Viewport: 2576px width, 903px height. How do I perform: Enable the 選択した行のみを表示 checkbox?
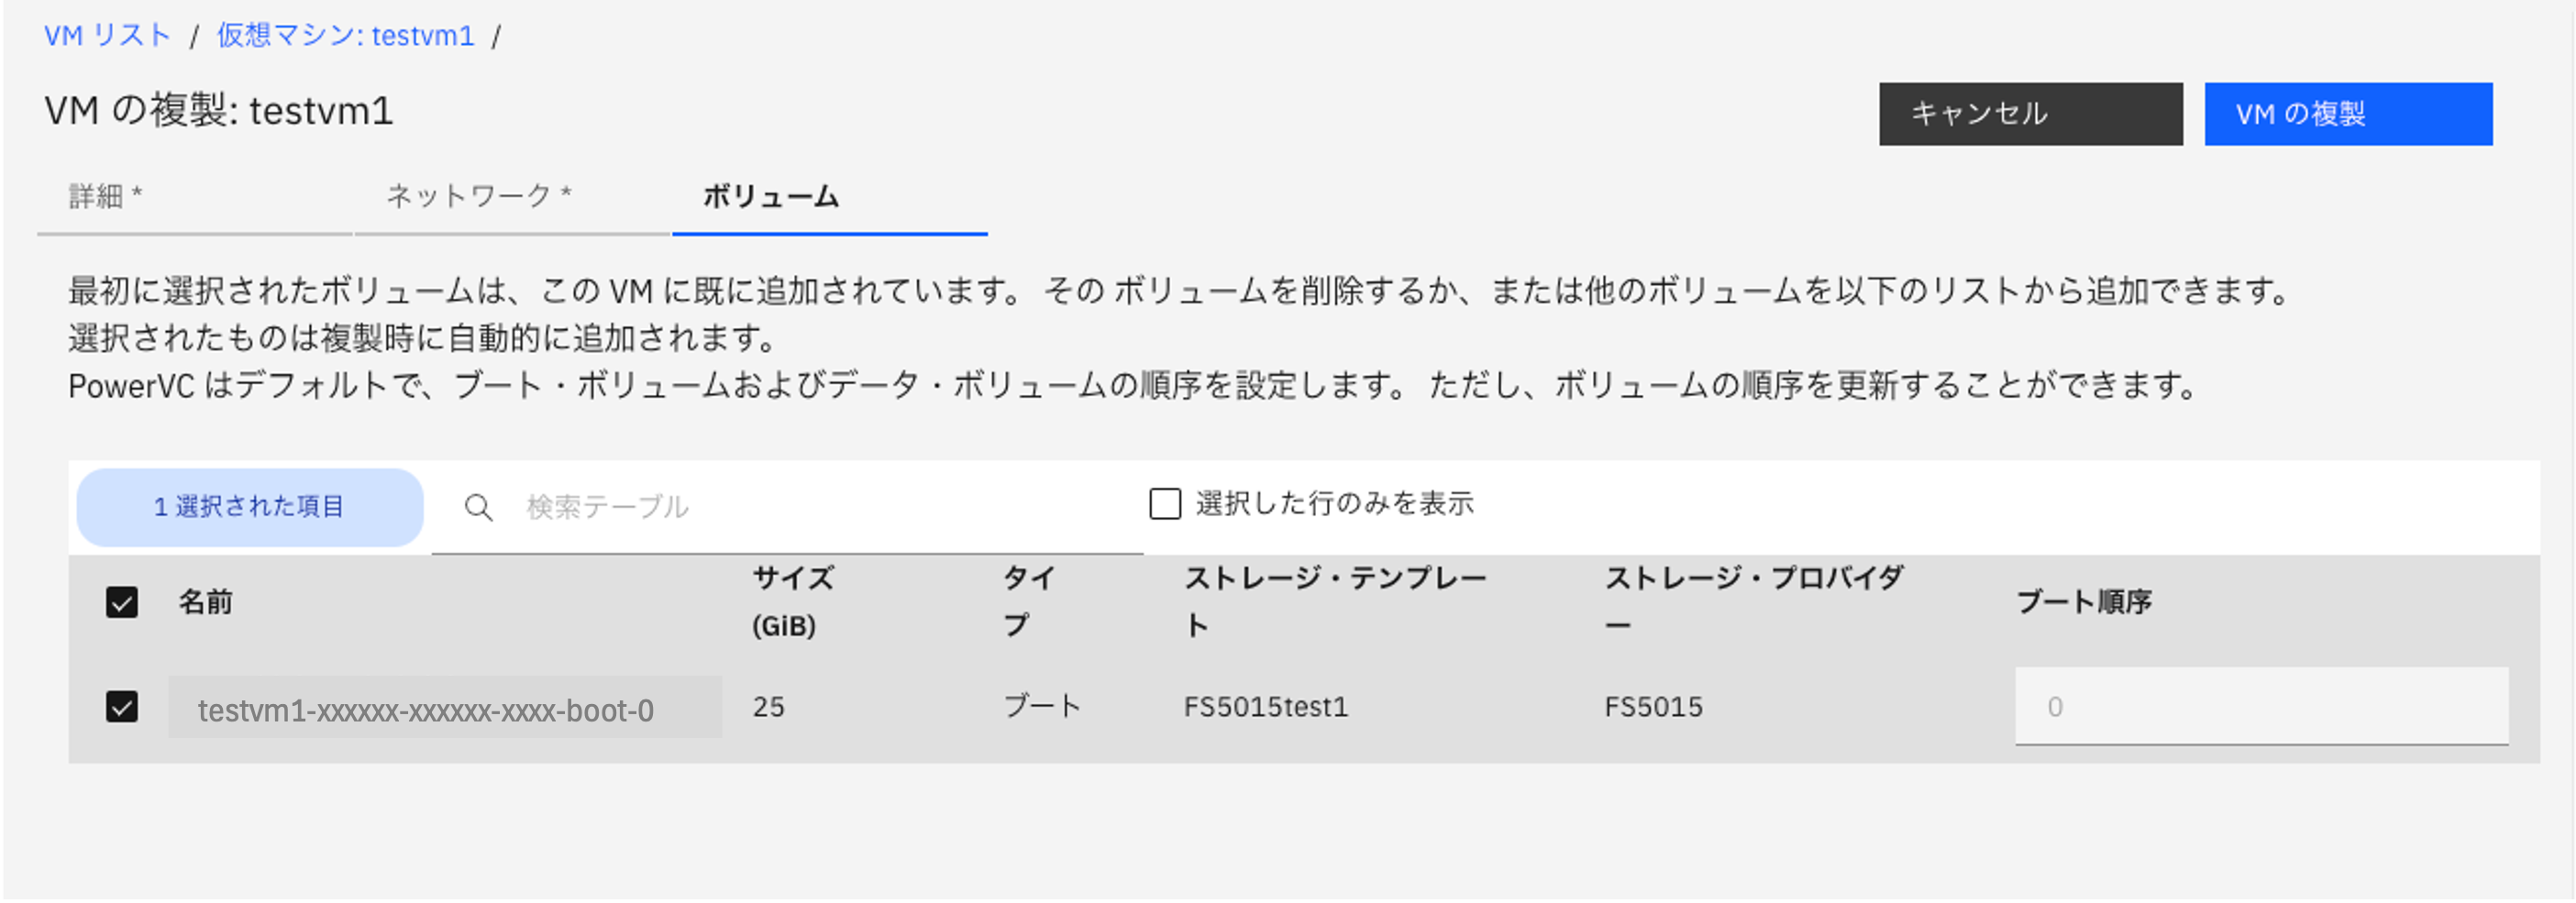(x=1163, y=506)
